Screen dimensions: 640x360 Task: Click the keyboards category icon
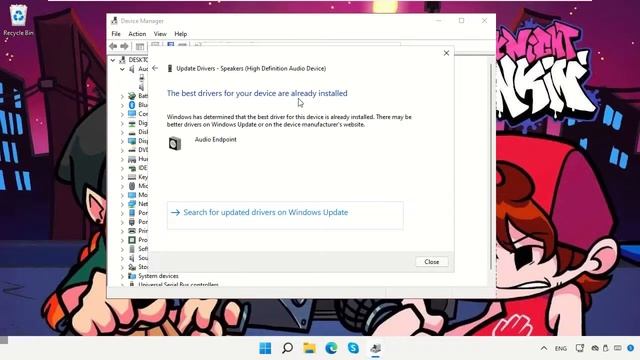click(132, 177)
